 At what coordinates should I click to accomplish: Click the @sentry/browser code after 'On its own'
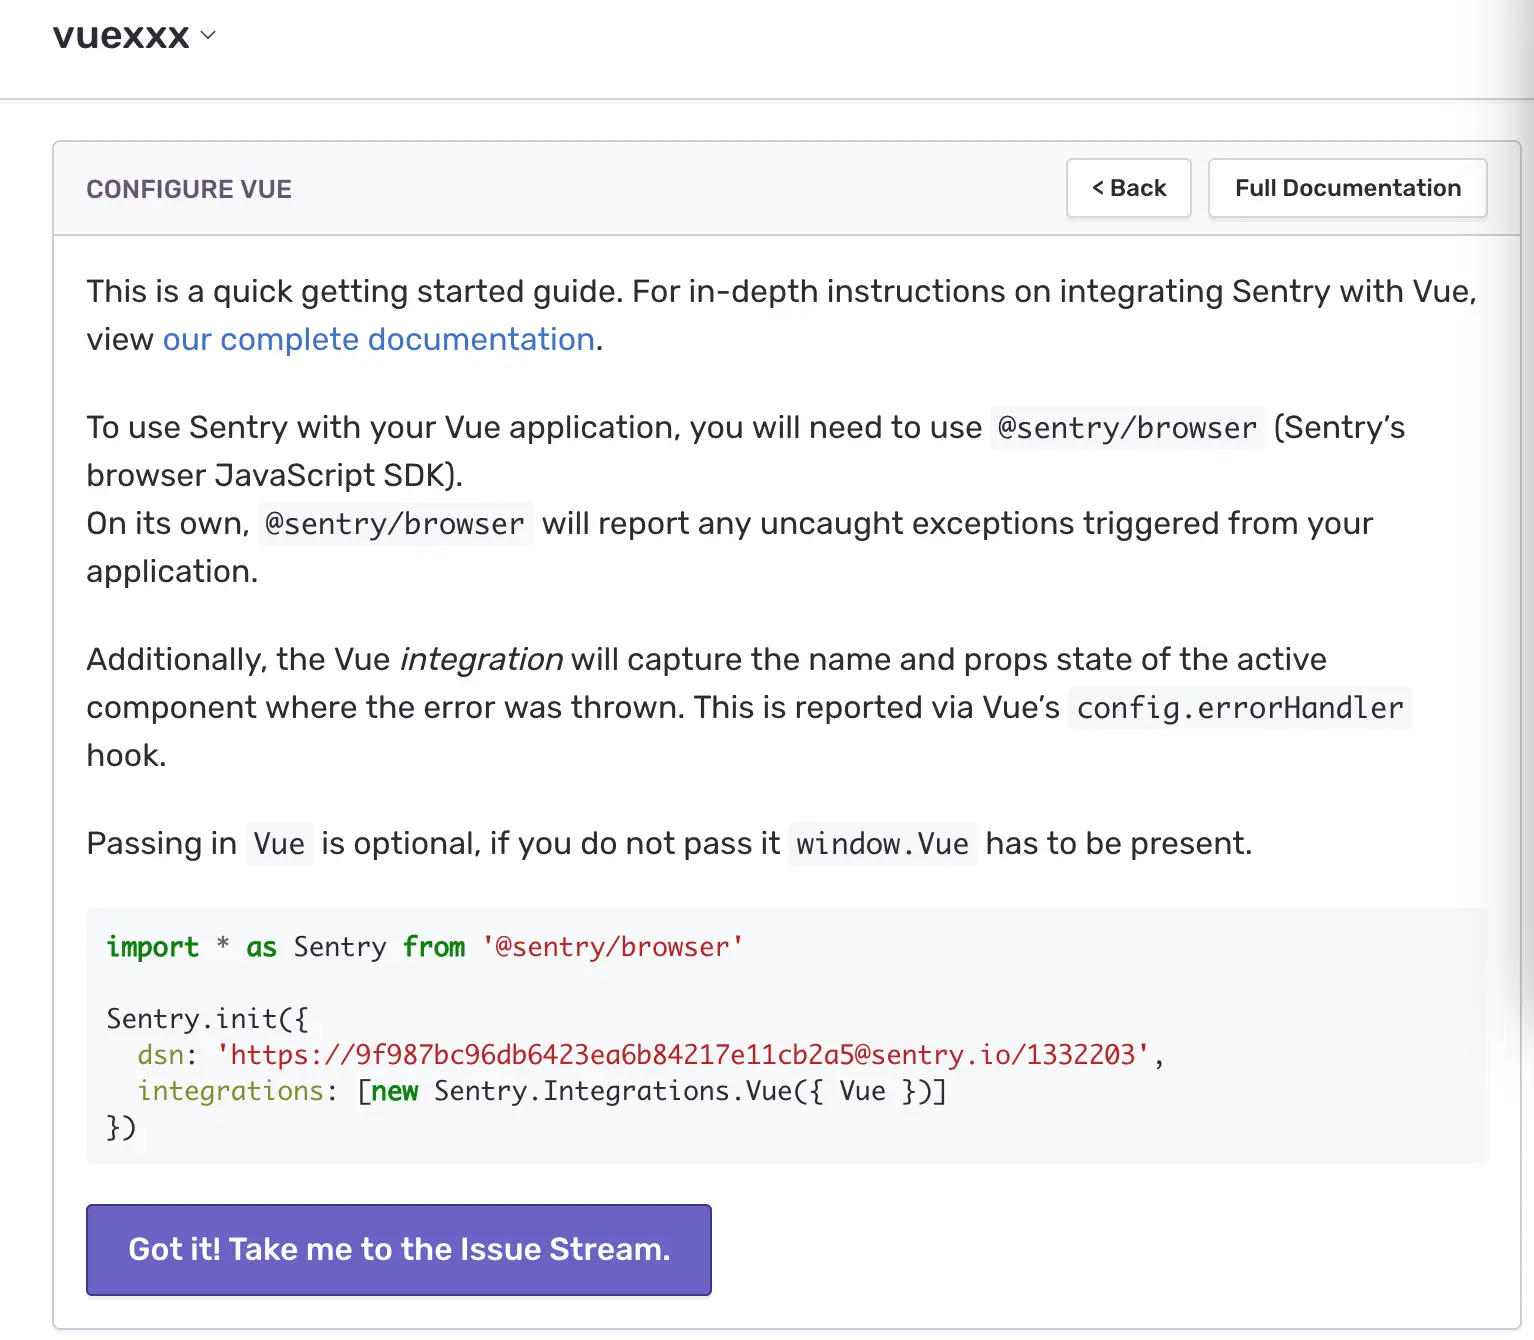(x=395, y=524)
